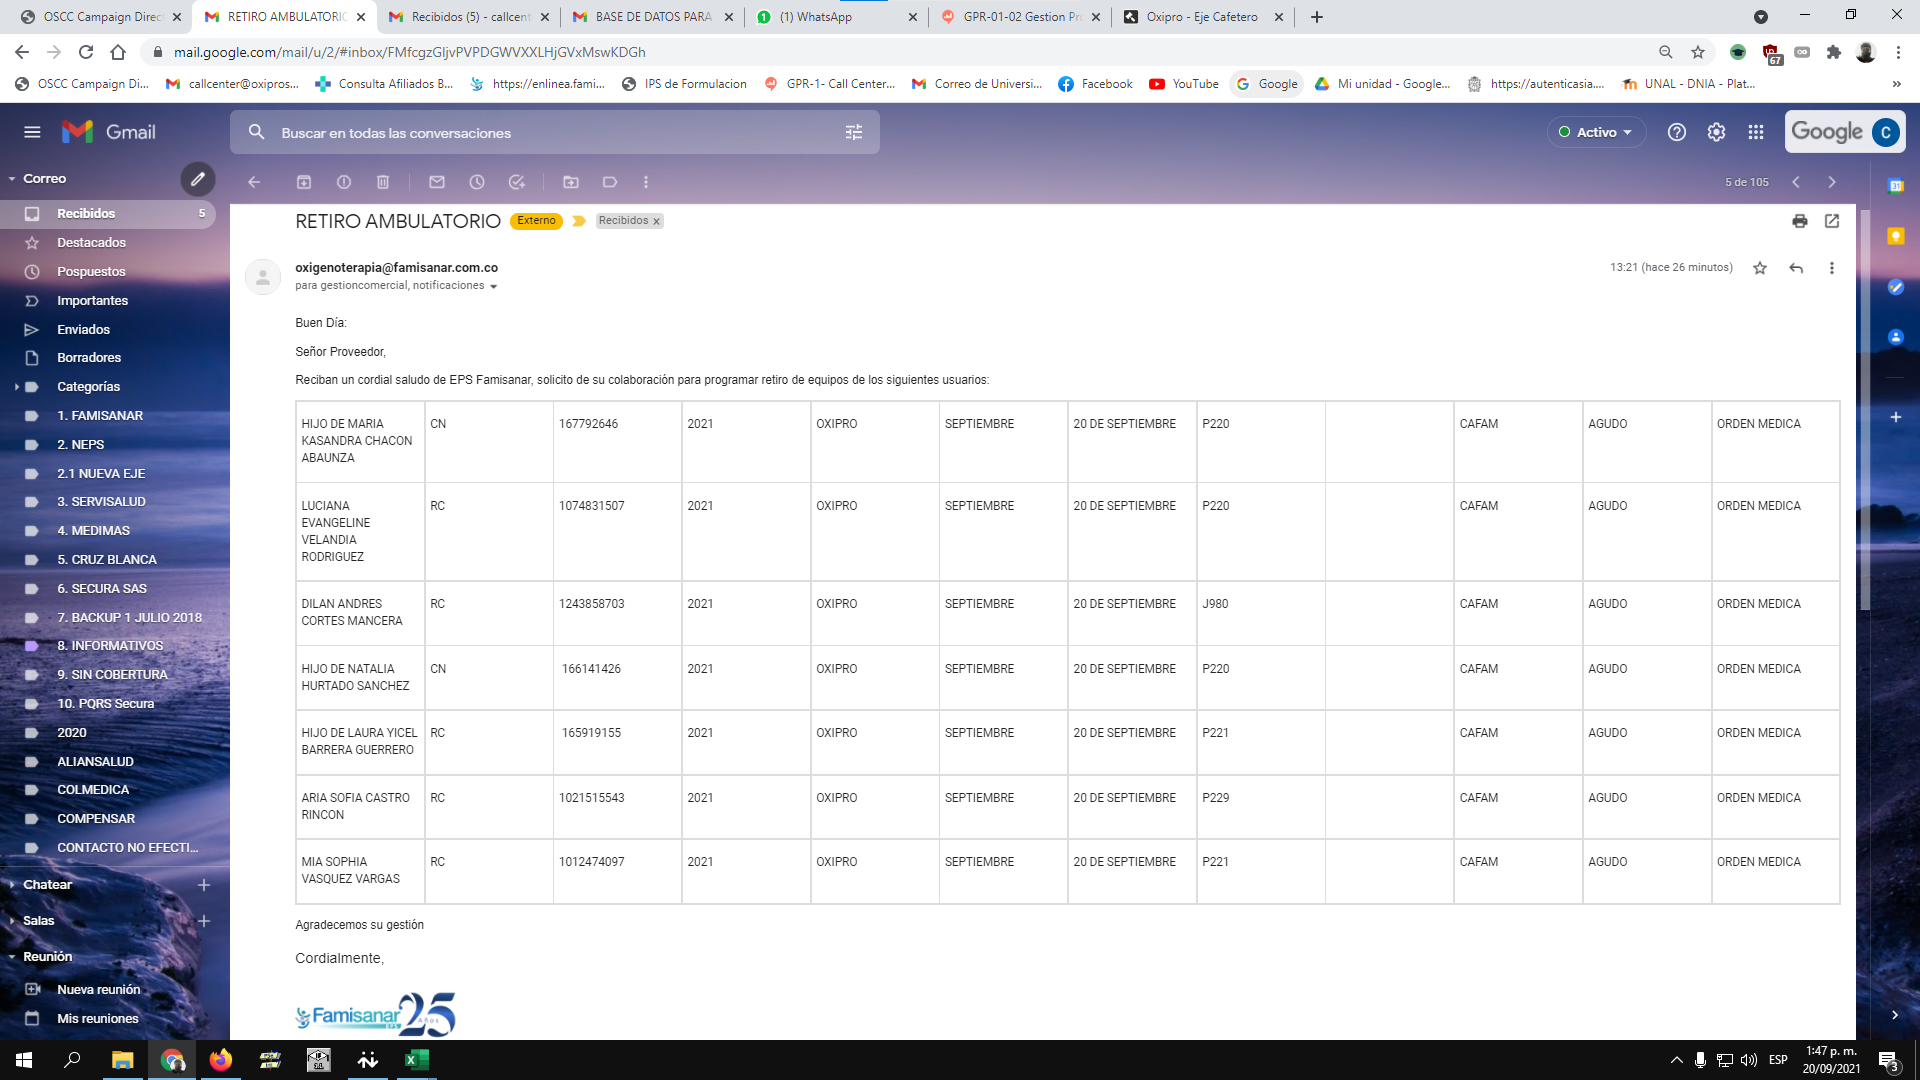
Task: Open the Enviados folder
Action: [108, 330]
